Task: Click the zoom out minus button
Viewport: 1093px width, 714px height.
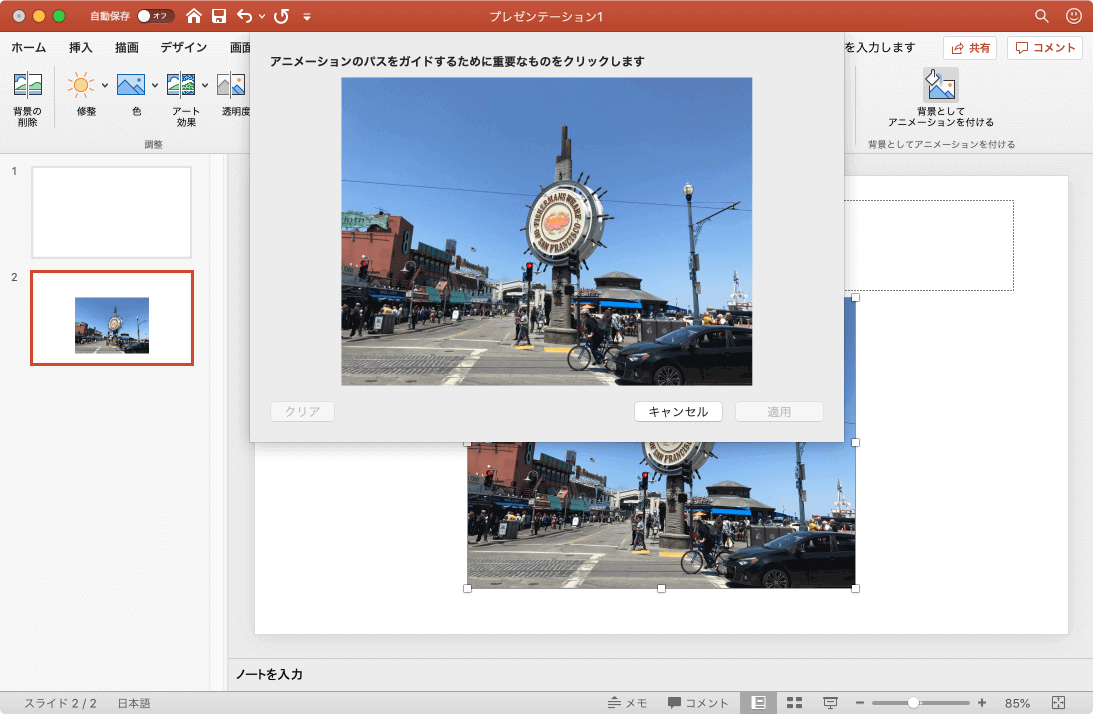Action: 859,703
